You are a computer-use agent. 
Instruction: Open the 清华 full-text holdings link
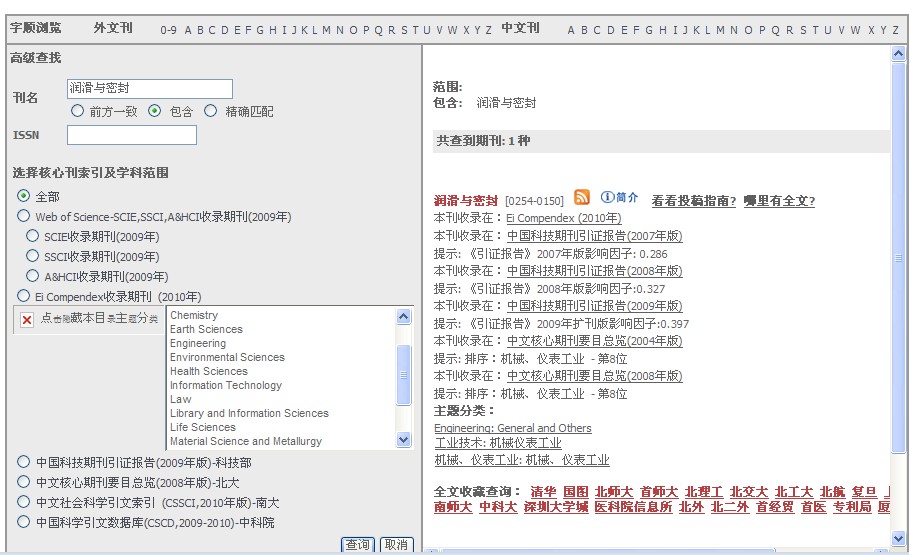click(x=543, y=492)
